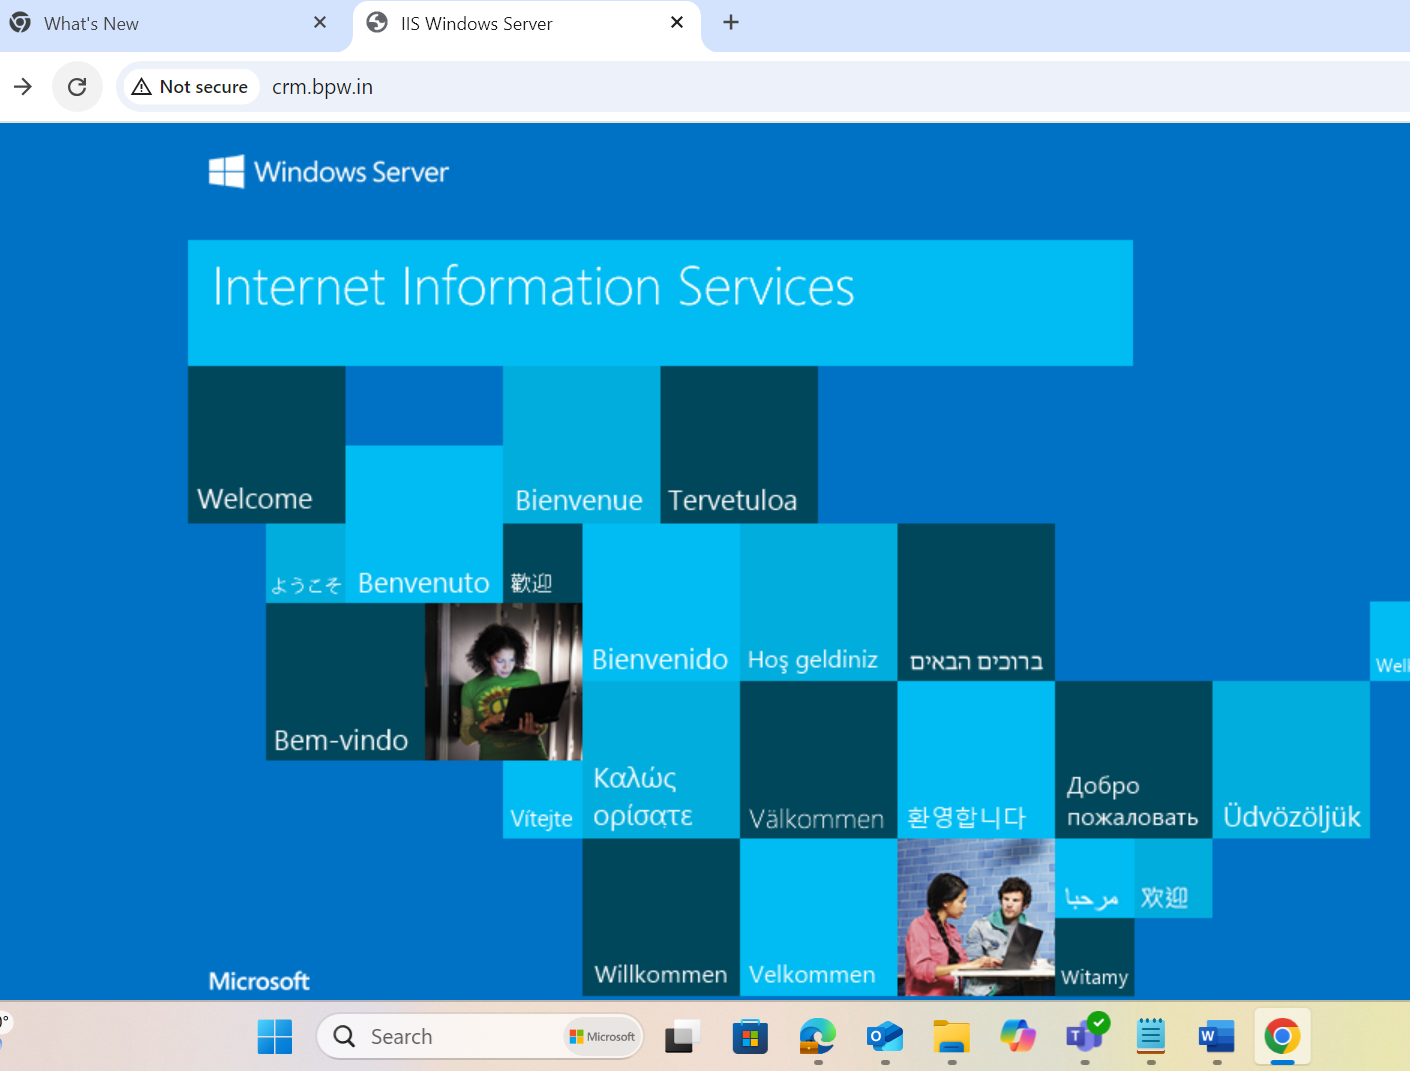
Task: Reload the current page
Action: 77,87
